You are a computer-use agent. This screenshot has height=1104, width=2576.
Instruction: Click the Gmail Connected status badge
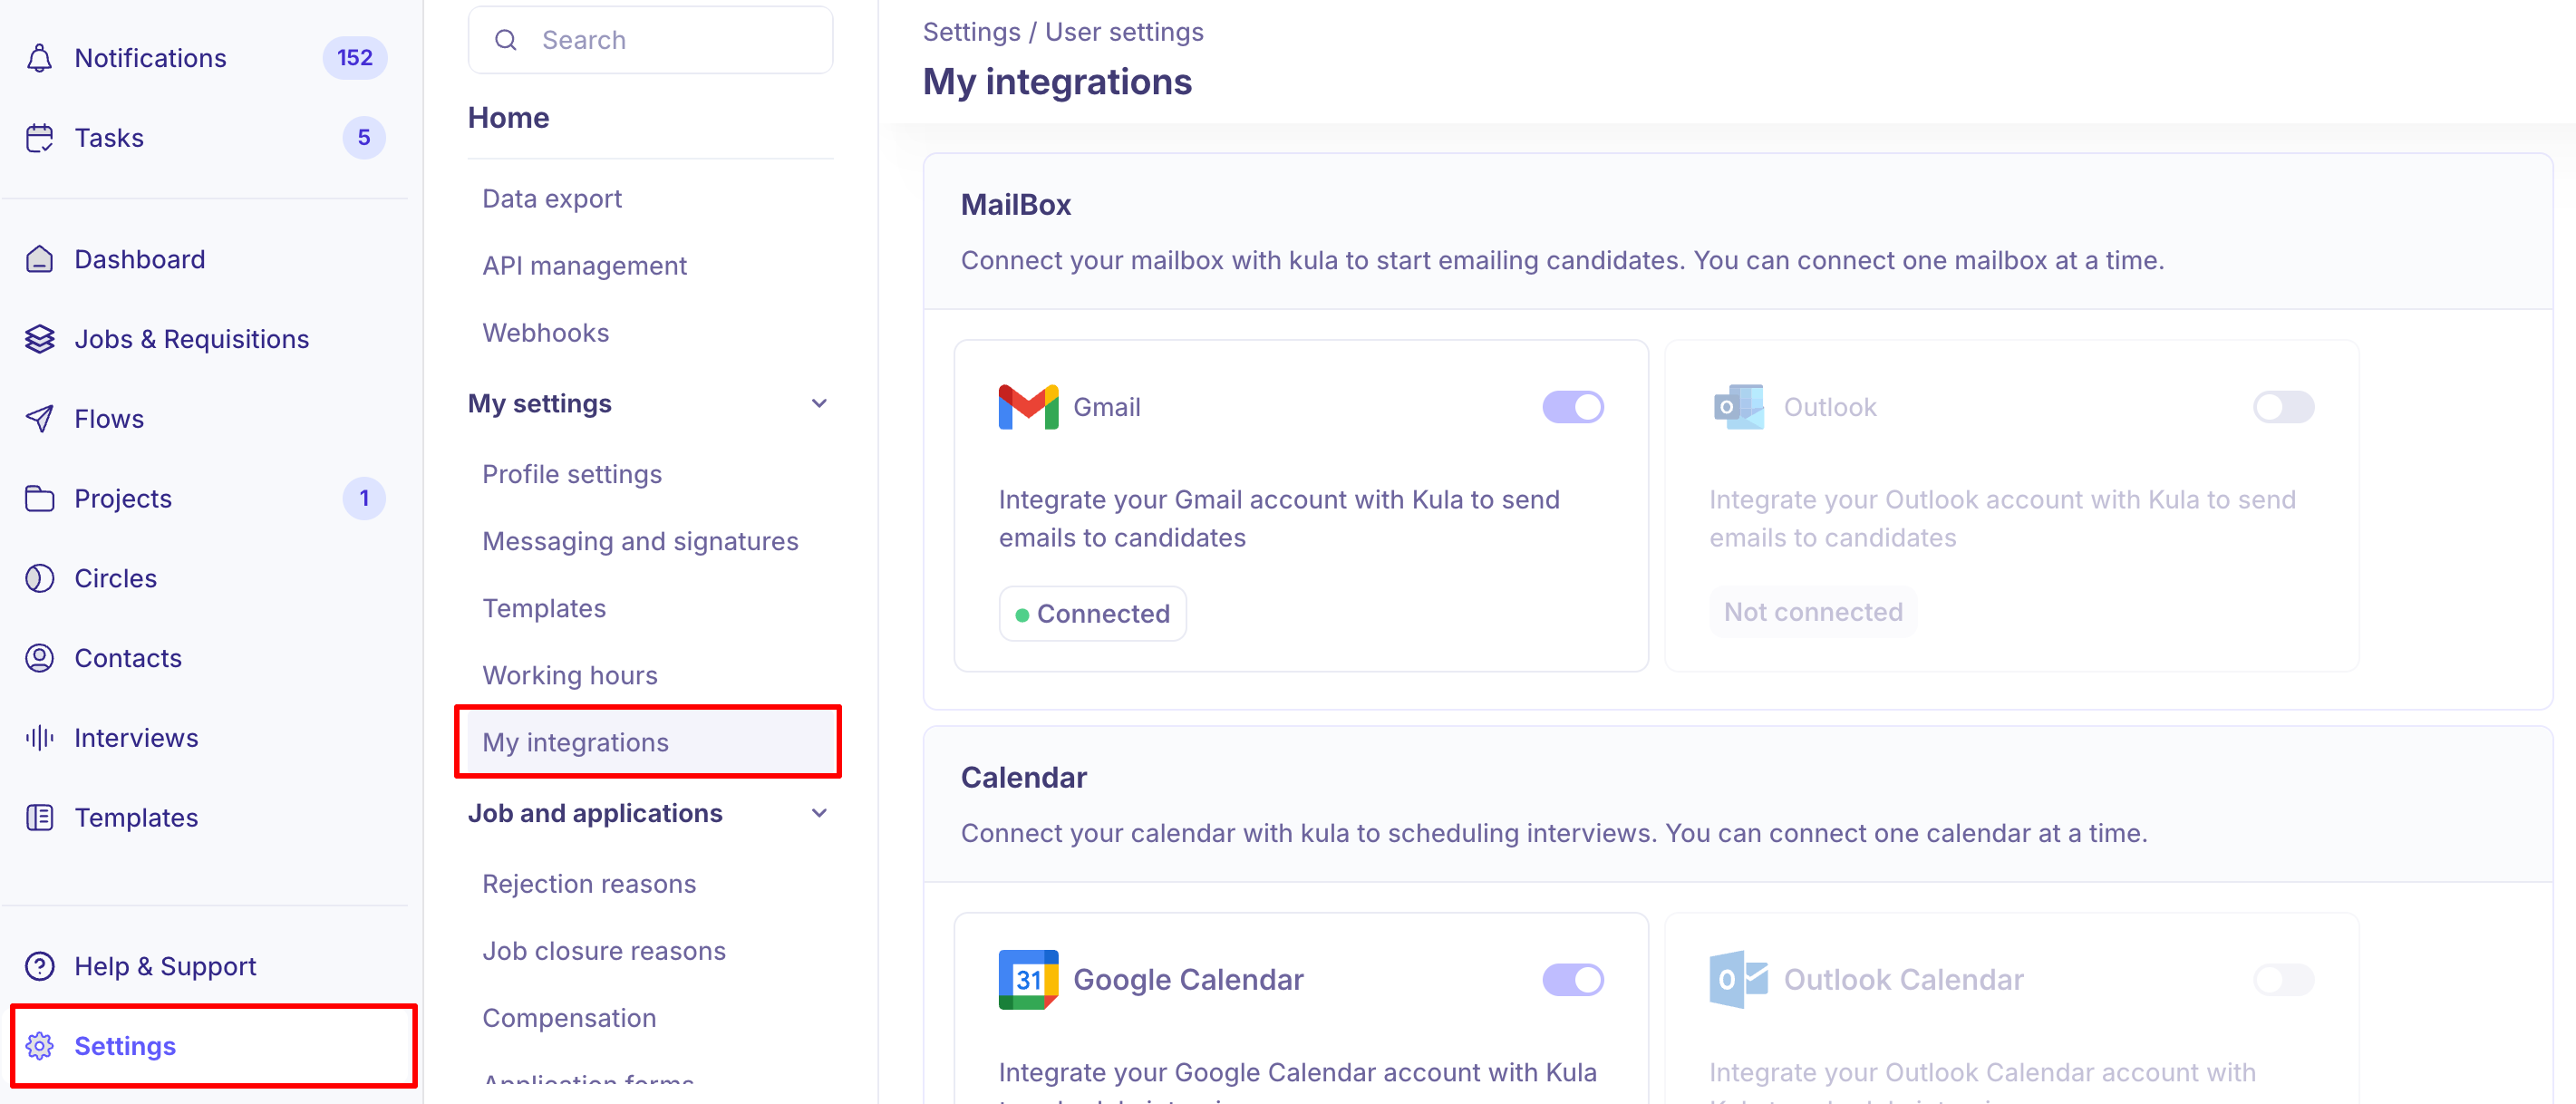click(x=1092, y=613)
